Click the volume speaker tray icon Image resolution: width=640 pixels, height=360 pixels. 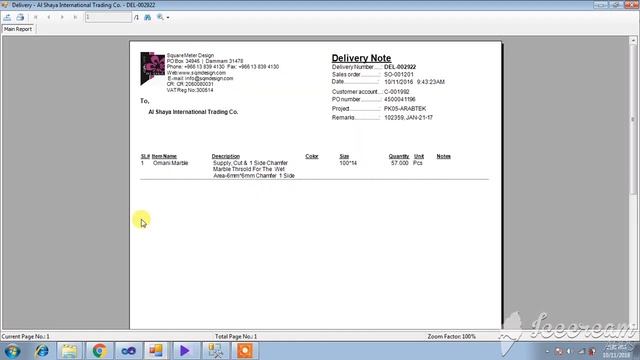pos(569,351)
